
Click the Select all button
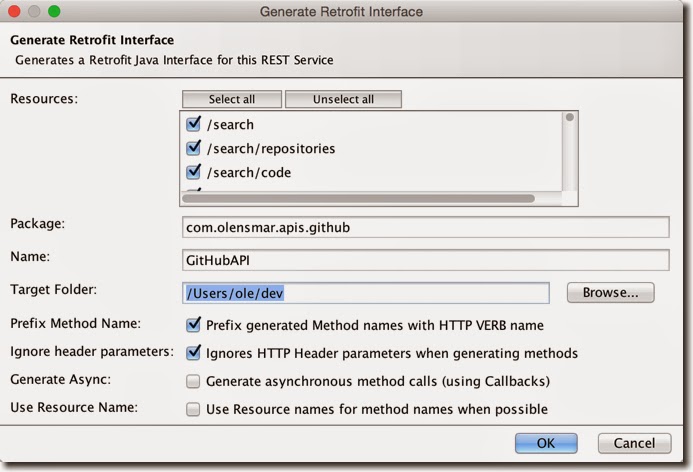pos(232,99)
